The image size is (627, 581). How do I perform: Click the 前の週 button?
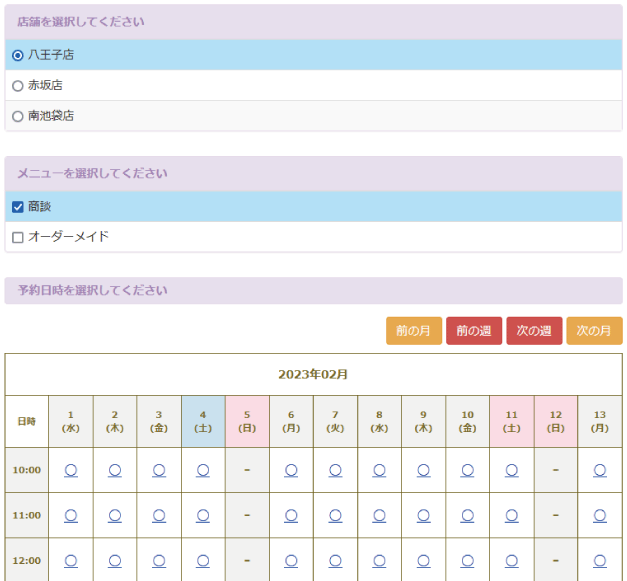[x=474, y=331]
